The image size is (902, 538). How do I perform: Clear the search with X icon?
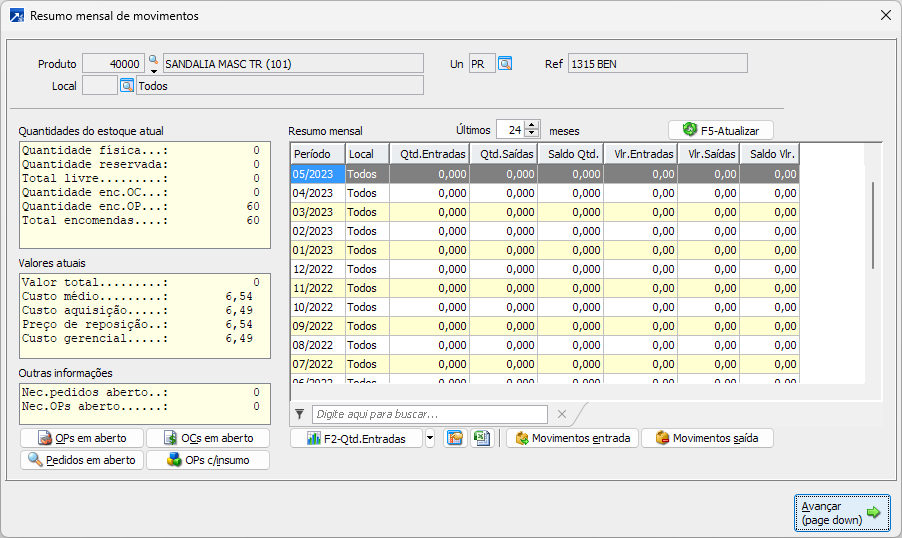(x=562, y=414)
